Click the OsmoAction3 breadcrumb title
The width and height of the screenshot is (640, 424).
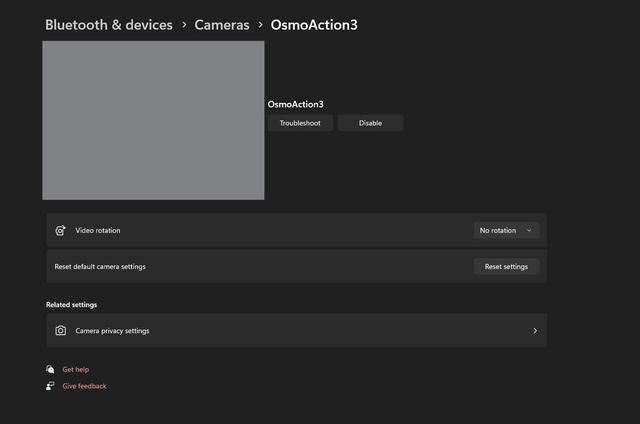click(x=313, y=24)
